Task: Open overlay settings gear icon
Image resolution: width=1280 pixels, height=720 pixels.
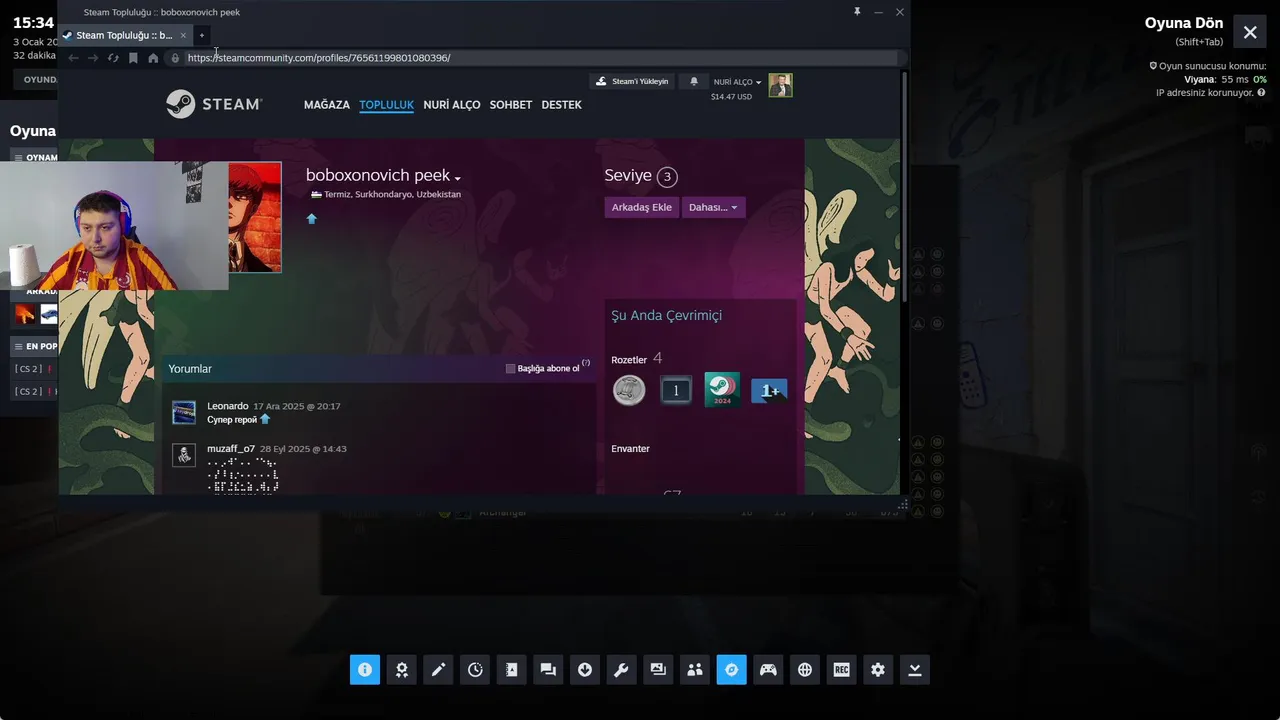Action: click(x=878, y=670)
